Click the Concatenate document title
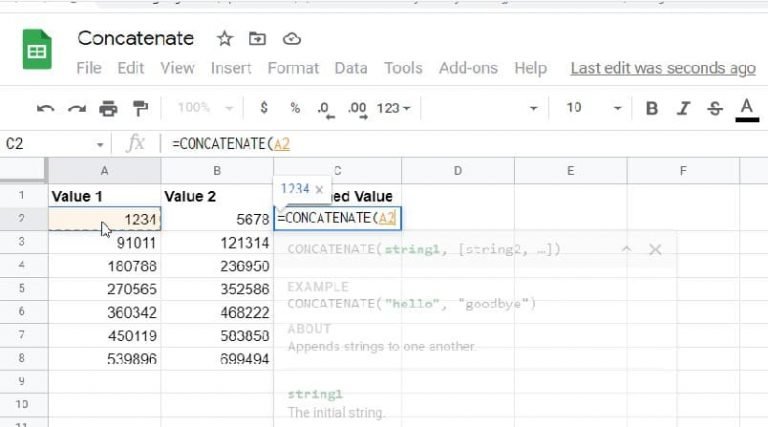 coord(136,38)
